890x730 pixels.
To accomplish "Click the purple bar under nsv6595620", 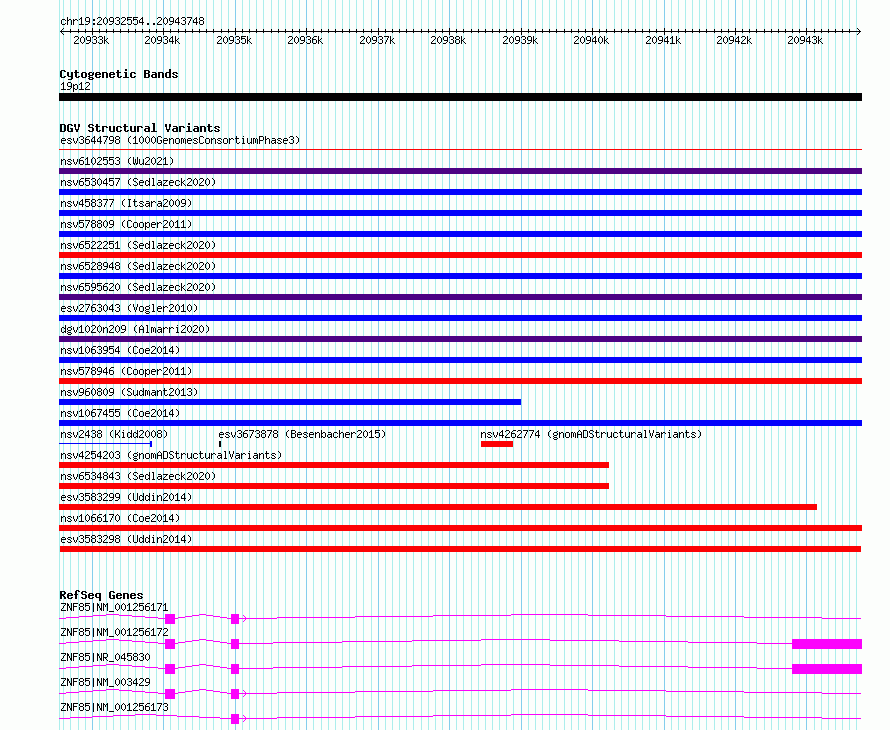I will (x=460, y=297).
